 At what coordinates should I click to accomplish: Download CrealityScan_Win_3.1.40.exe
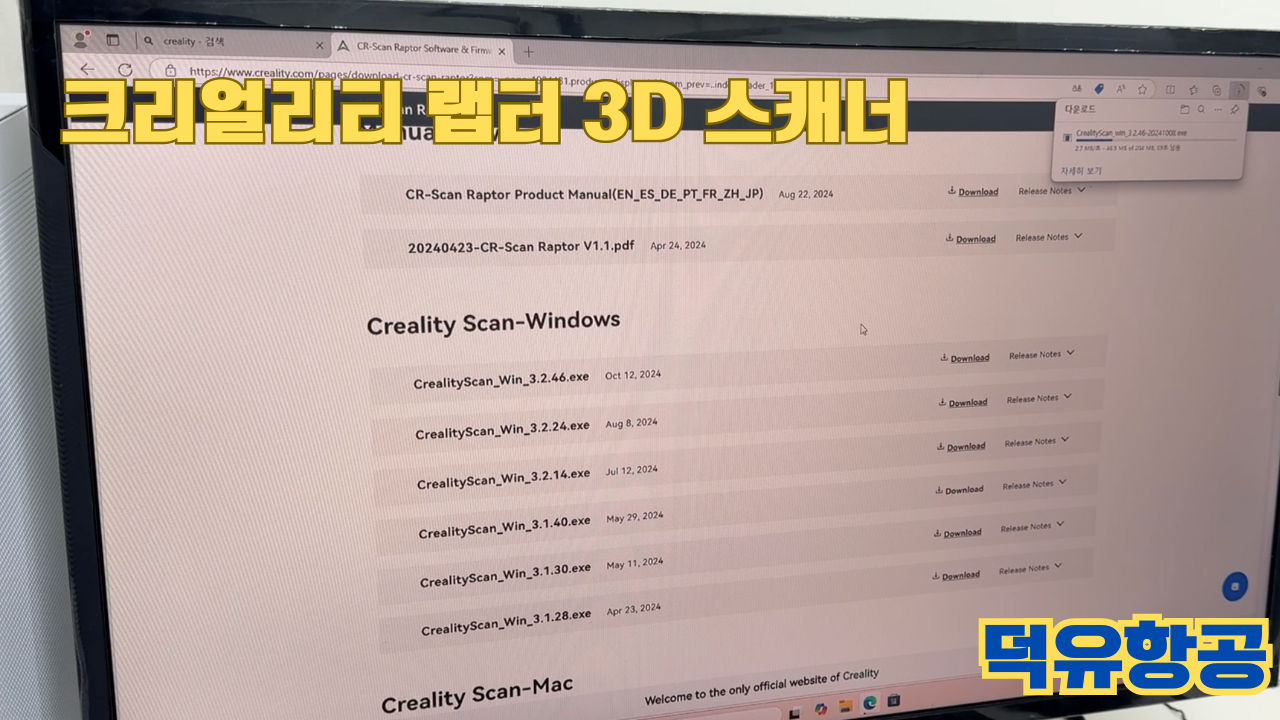tap(959, 489)
